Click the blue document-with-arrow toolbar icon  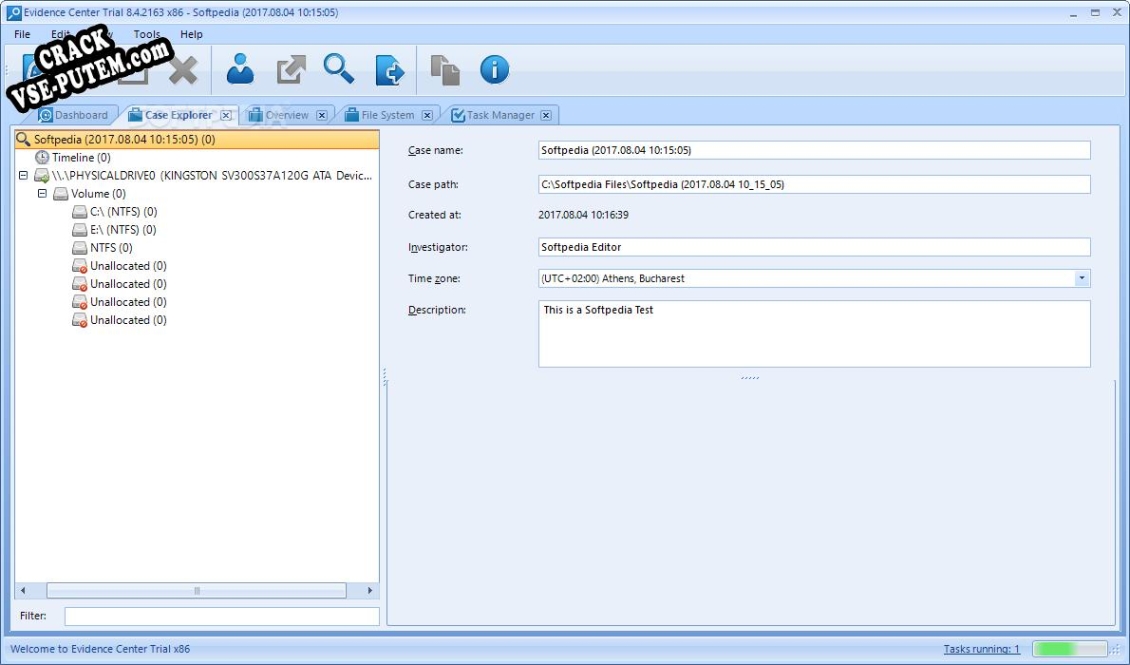(390, 70)
